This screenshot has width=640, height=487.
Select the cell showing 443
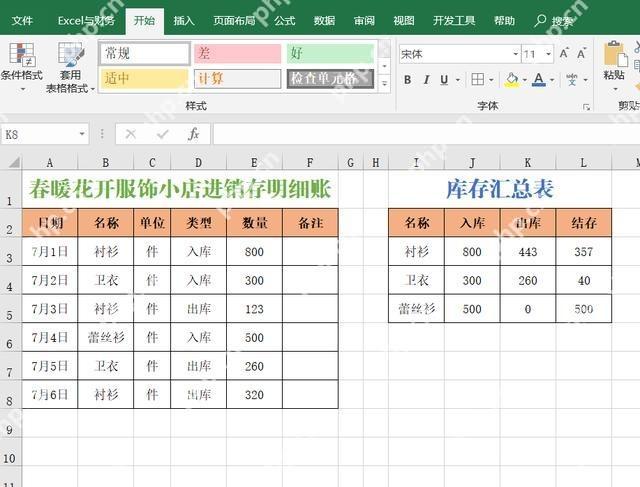528,251
